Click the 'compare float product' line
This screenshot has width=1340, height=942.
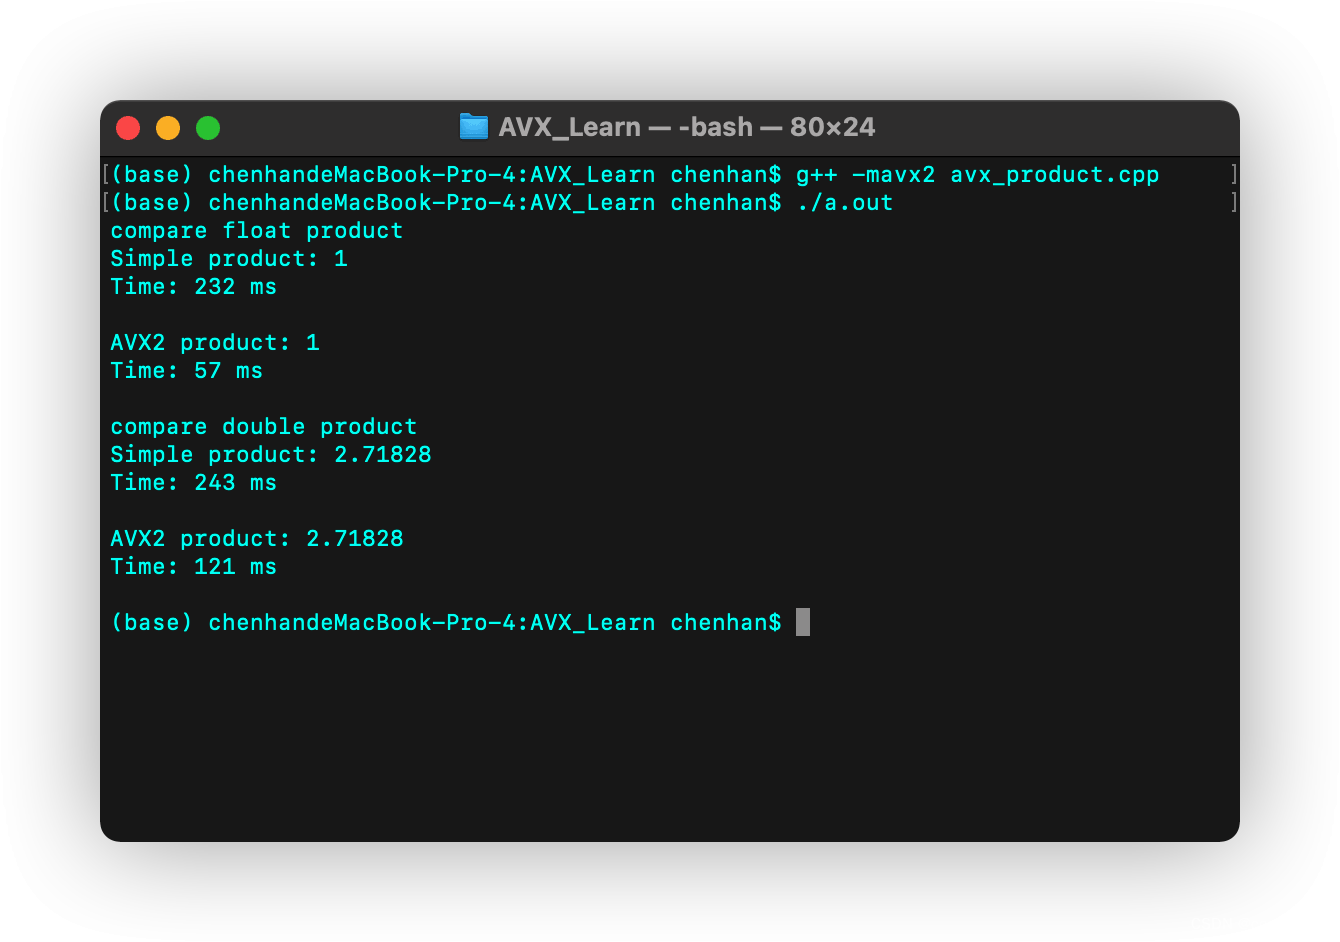(257, 231)
